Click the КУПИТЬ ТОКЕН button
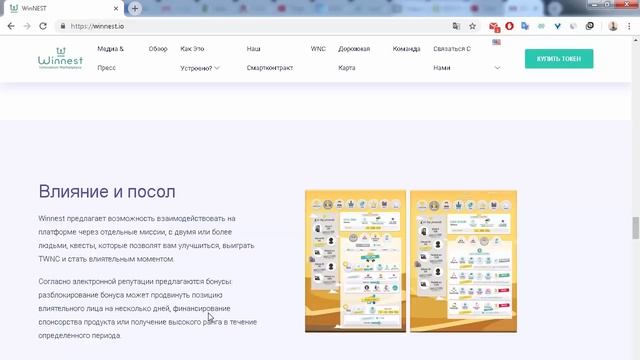This screenshot has width=640, height=360. click(559, 59)
